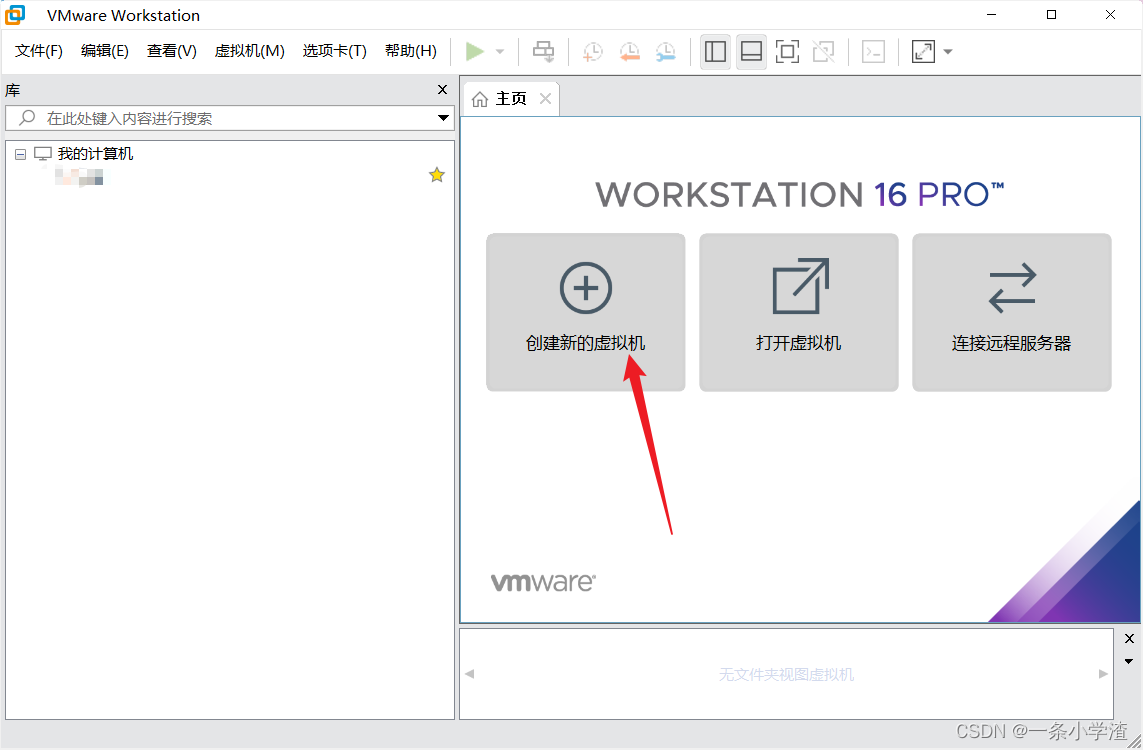This screenshot has width=1143, height=750.
Task: Open the 选项卡(T) menu
Action: pos(335,51)
